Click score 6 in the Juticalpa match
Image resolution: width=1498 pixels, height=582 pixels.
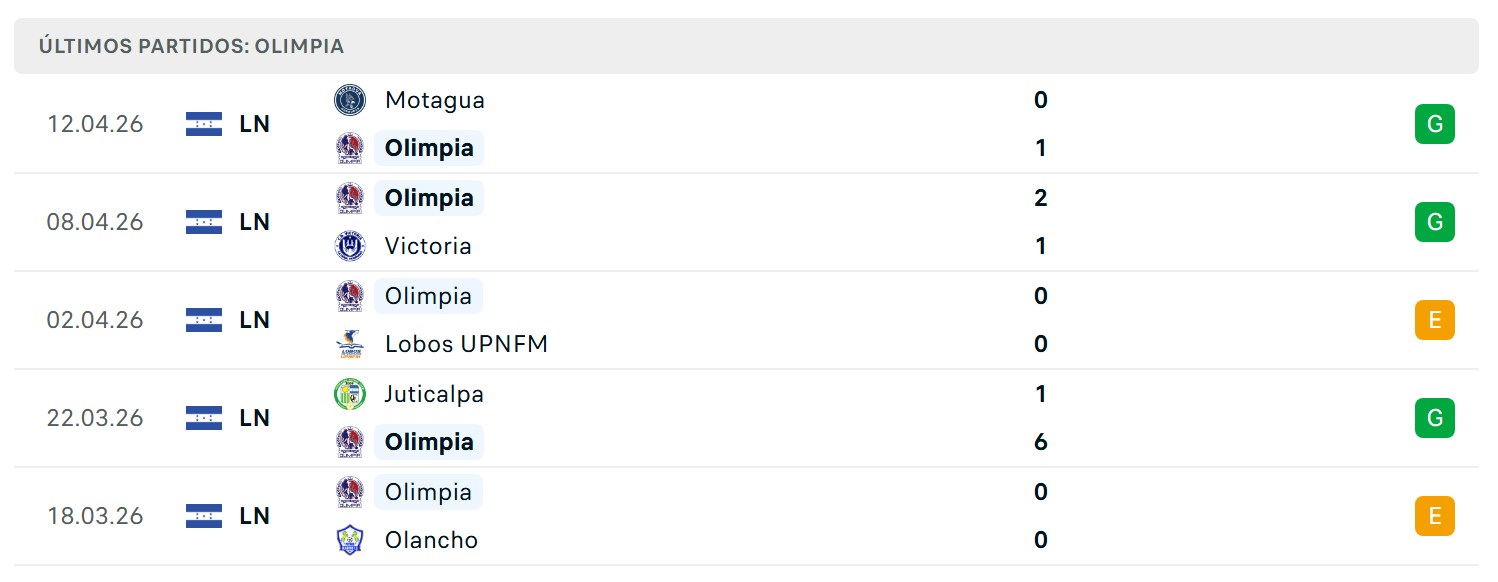(x=1041, y=442)
